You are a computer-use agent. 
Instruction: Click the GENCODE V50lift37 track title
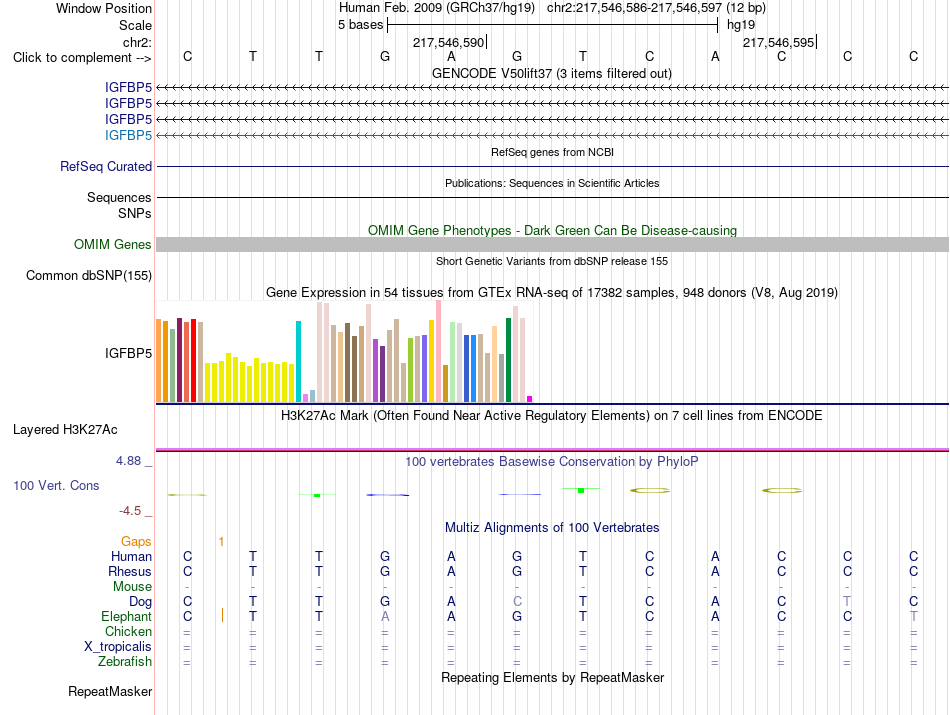coord(551,73)
